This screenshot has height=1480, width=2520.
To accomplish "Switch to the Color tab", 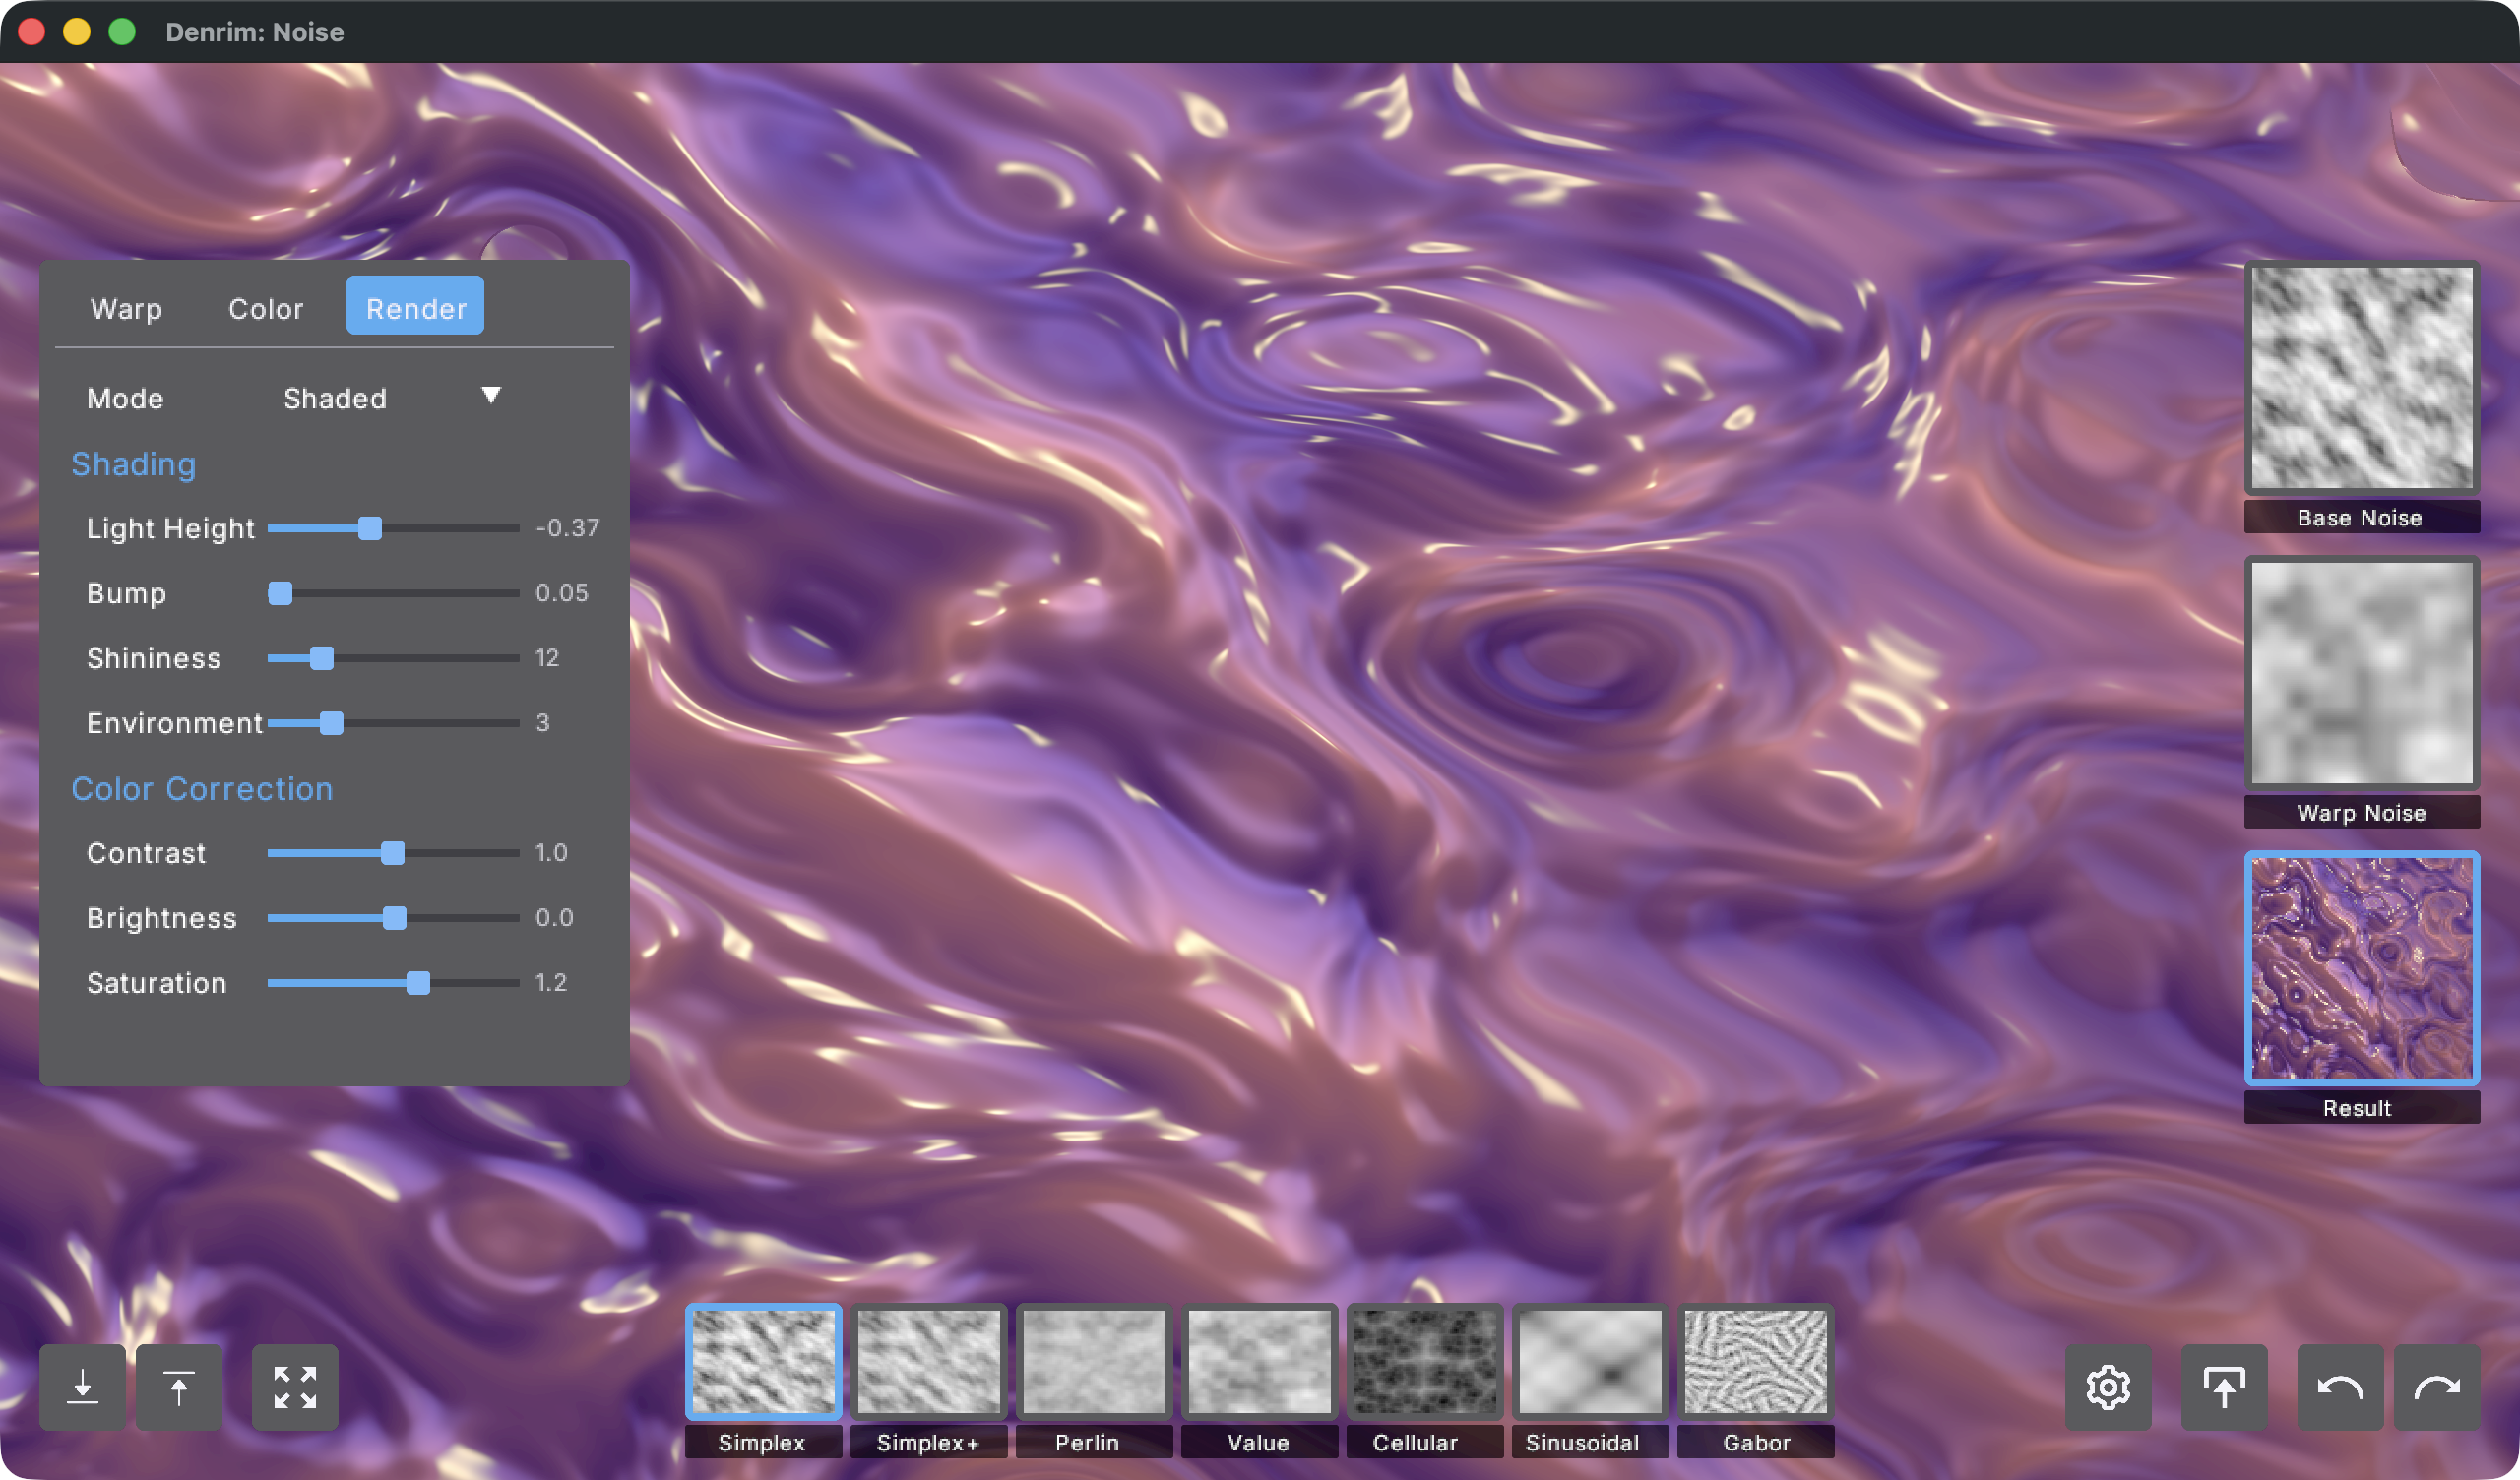I will tap(265, 308).
